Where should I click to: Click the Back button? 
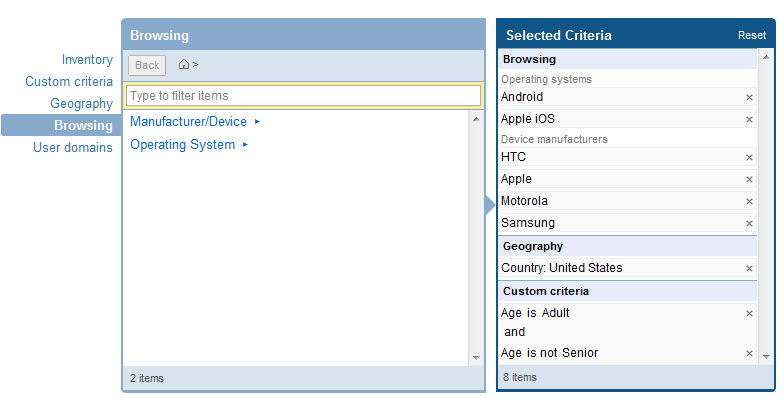coord(147,66)
